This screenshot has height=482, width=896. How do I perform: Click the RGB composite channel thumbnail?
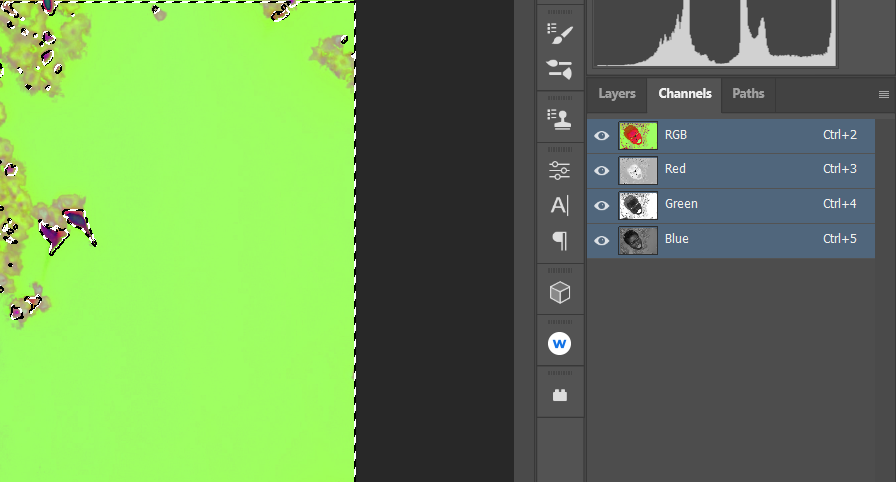point(638,136)
